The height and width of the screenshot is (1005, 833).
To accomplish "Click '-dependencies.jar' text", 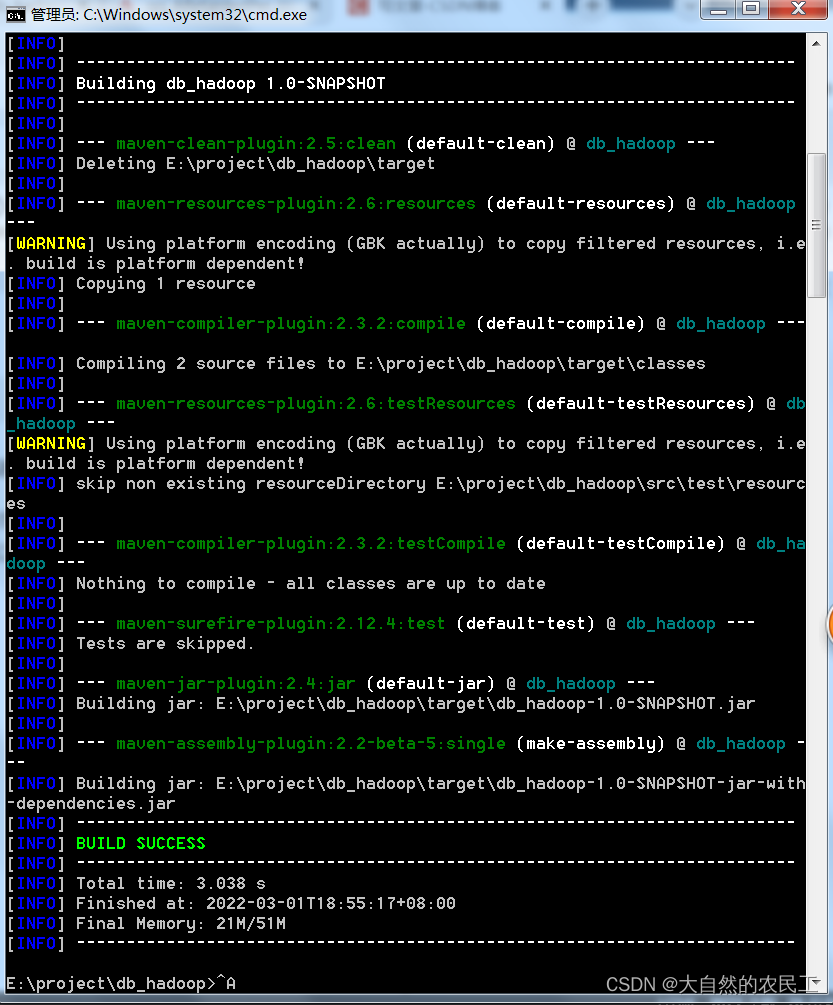I will coord(91,804).
